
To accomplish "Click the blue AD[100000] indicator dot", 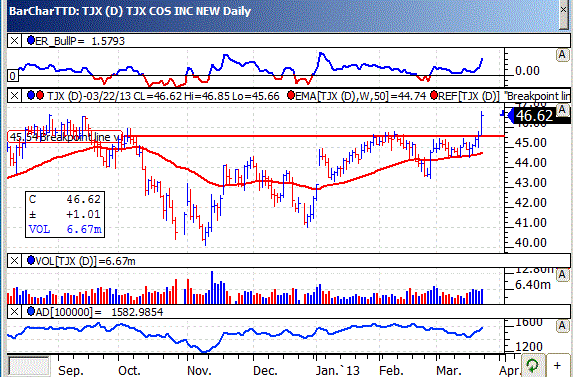I will pyautogui.click(x=31, y=311).
